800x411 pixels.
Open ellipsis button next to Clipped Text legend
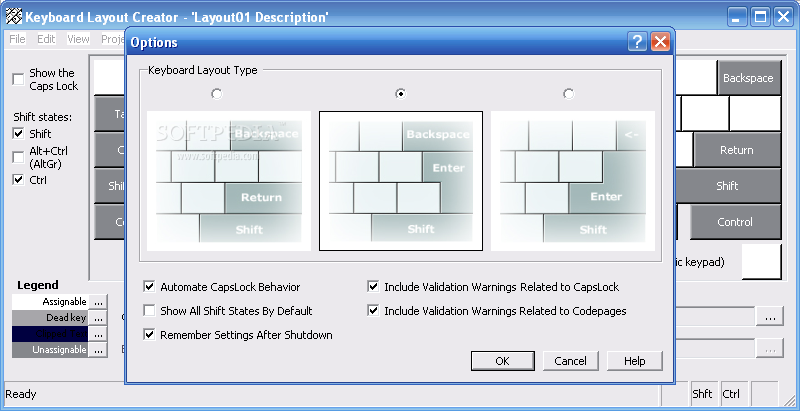click(98, 334)
